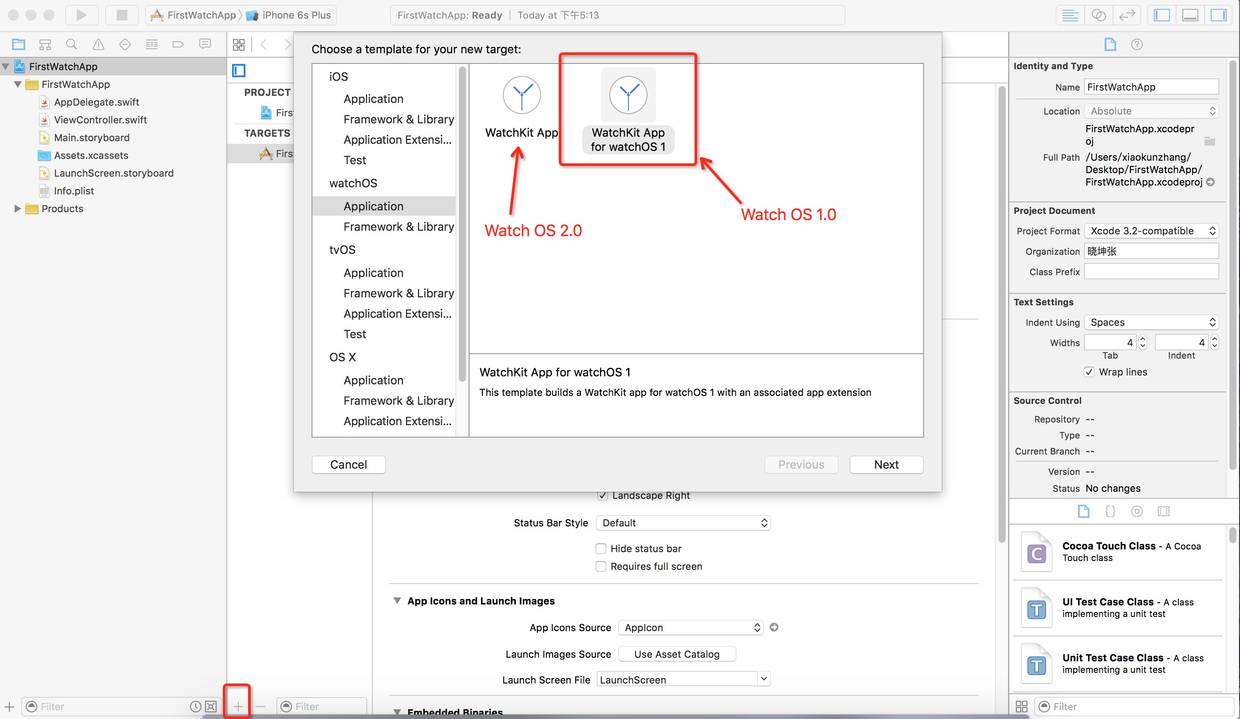Open the Location Absolute dropdown
This screenshot has width=1240, height=719.
[x=1151, y=111]
